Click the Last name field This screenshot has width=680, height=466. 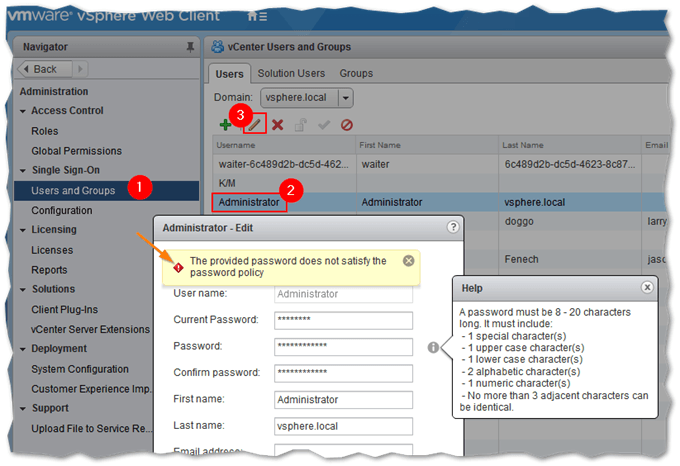[x=343, y=426]
